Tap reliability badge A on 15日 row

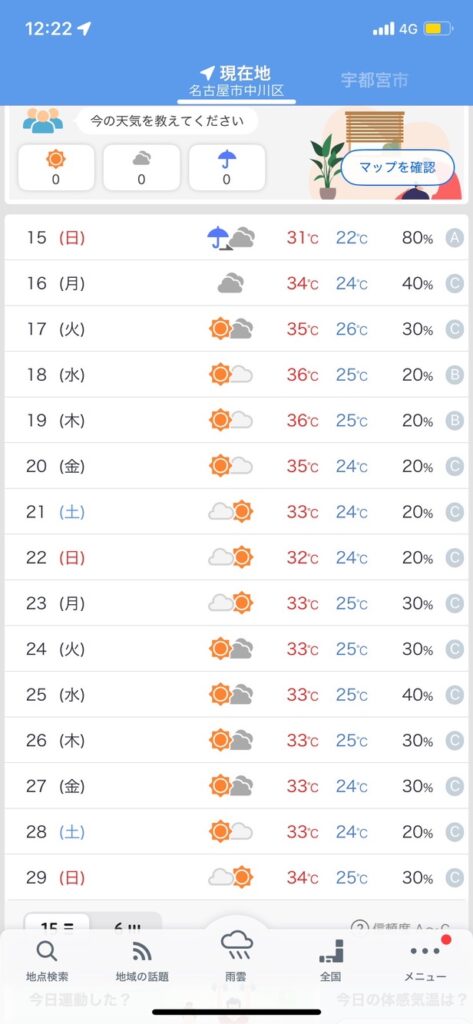point(455,238)
